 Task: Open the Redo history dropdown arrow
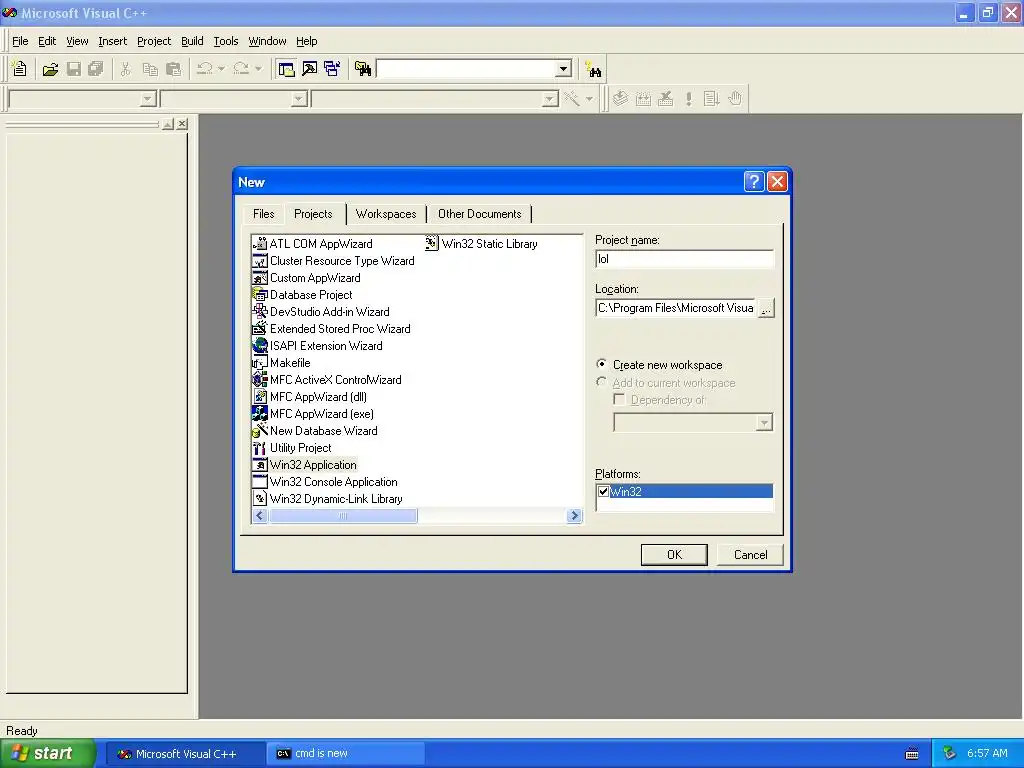click(x=258, y=69)
